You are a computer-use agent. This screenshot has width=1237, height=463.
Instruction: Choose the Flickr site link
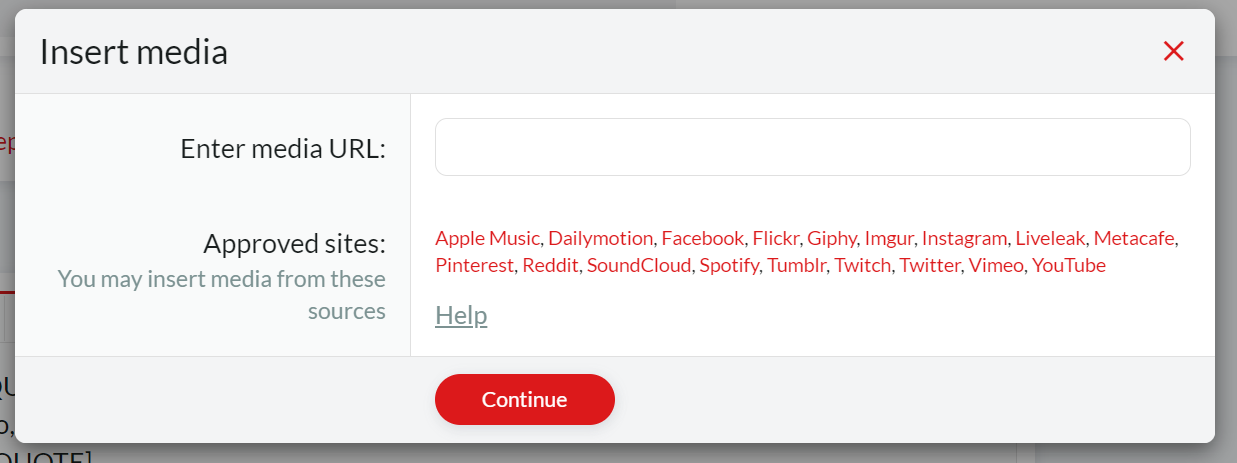(775, 238)
